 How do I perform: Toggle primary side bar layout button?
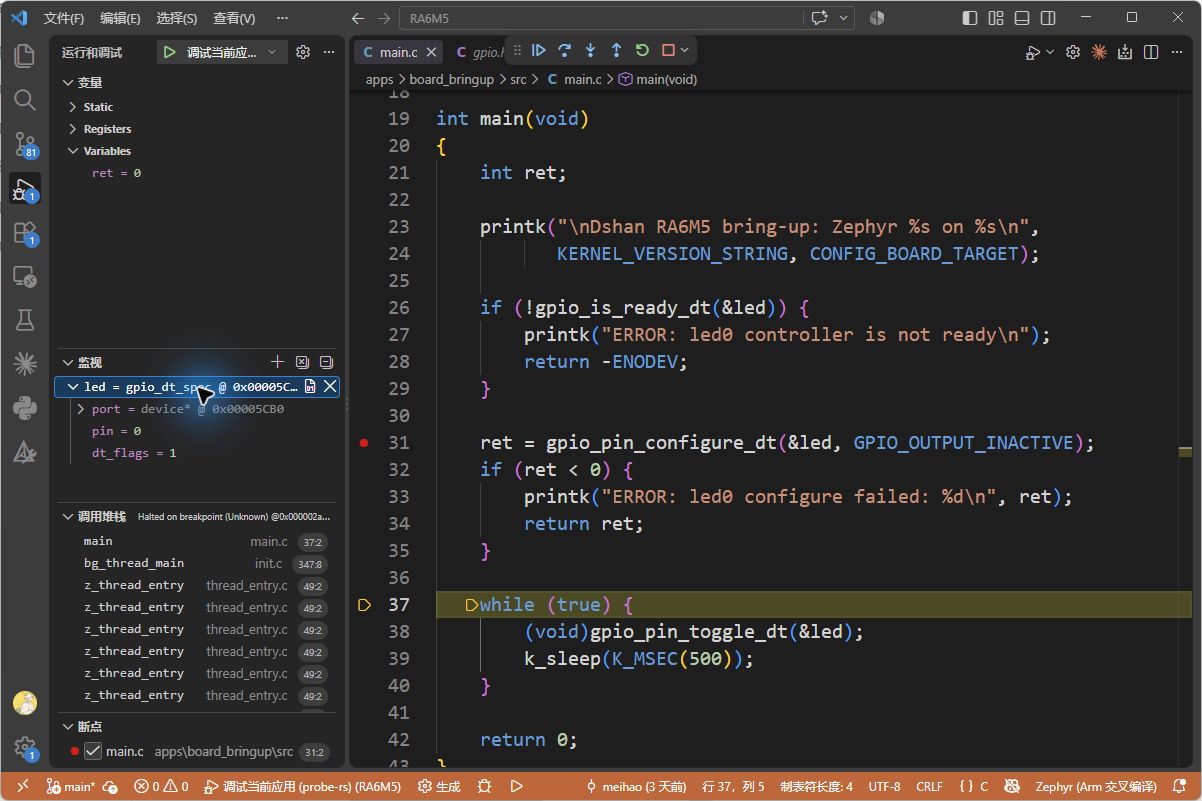(969, 18)
